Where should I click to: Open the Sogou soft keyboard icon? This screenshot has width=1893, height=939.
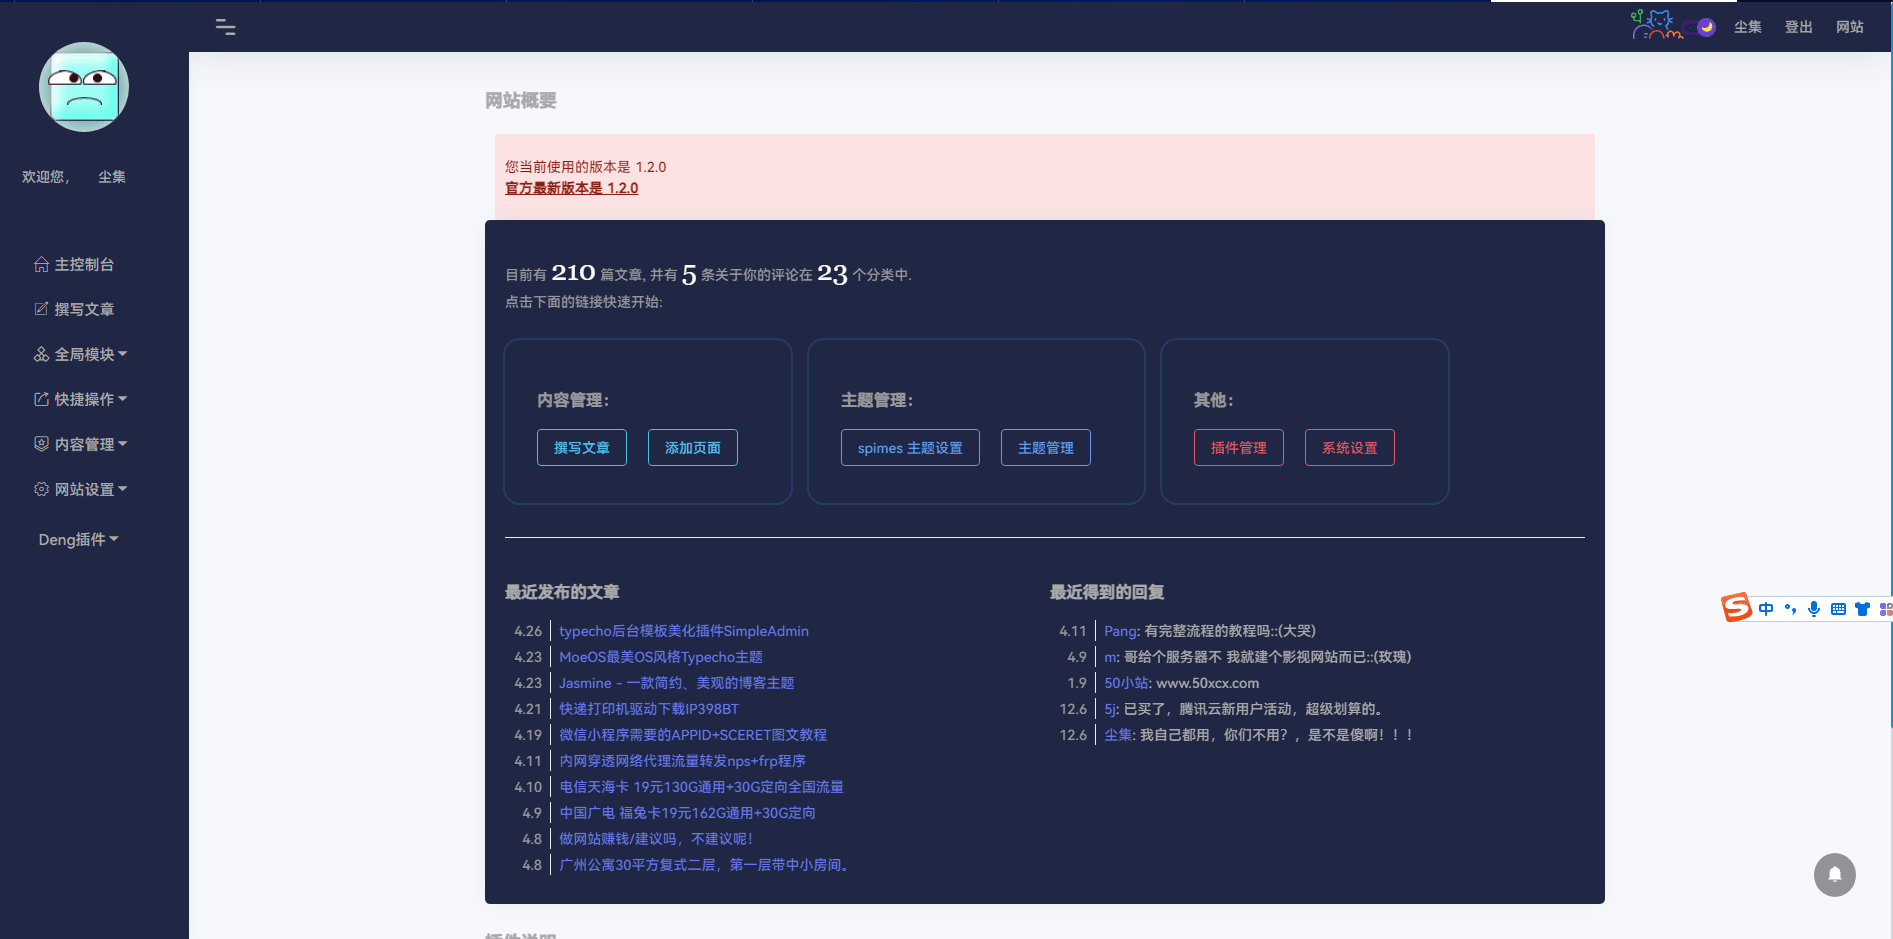(x=1838, y=609)
